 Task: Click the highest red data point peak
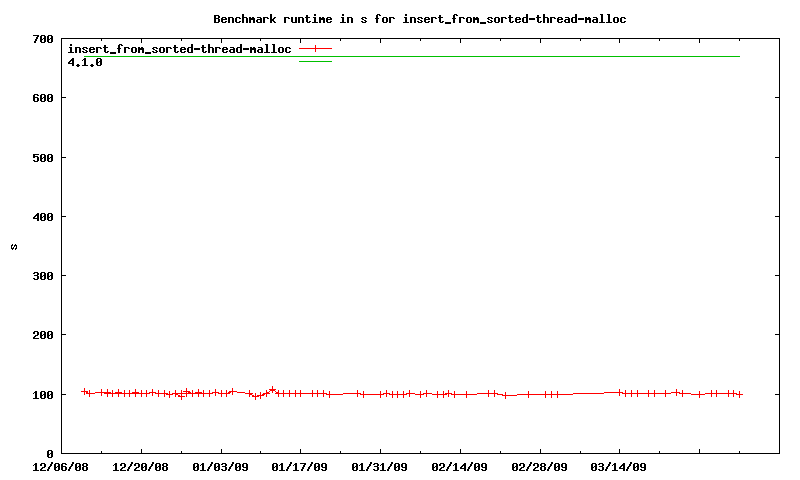pyautogui.click(x=272, y=389)
